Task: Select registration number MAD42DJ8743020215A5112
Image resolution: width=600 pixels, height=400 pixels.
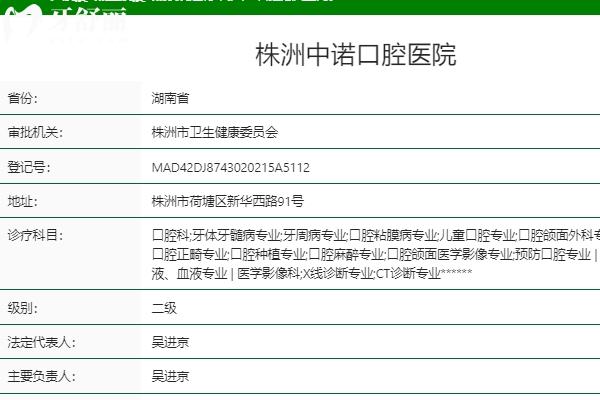Action: 231,168
